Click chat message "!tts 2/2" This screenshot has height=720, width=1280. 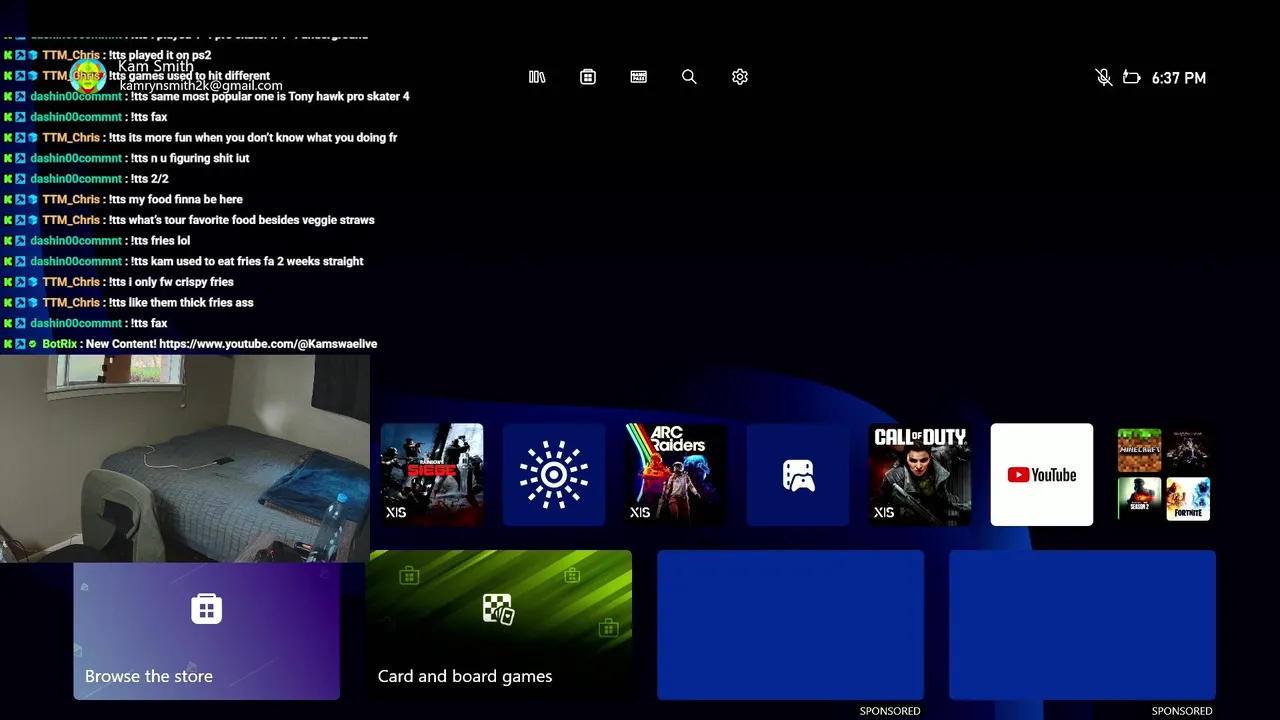click(149, 178)
